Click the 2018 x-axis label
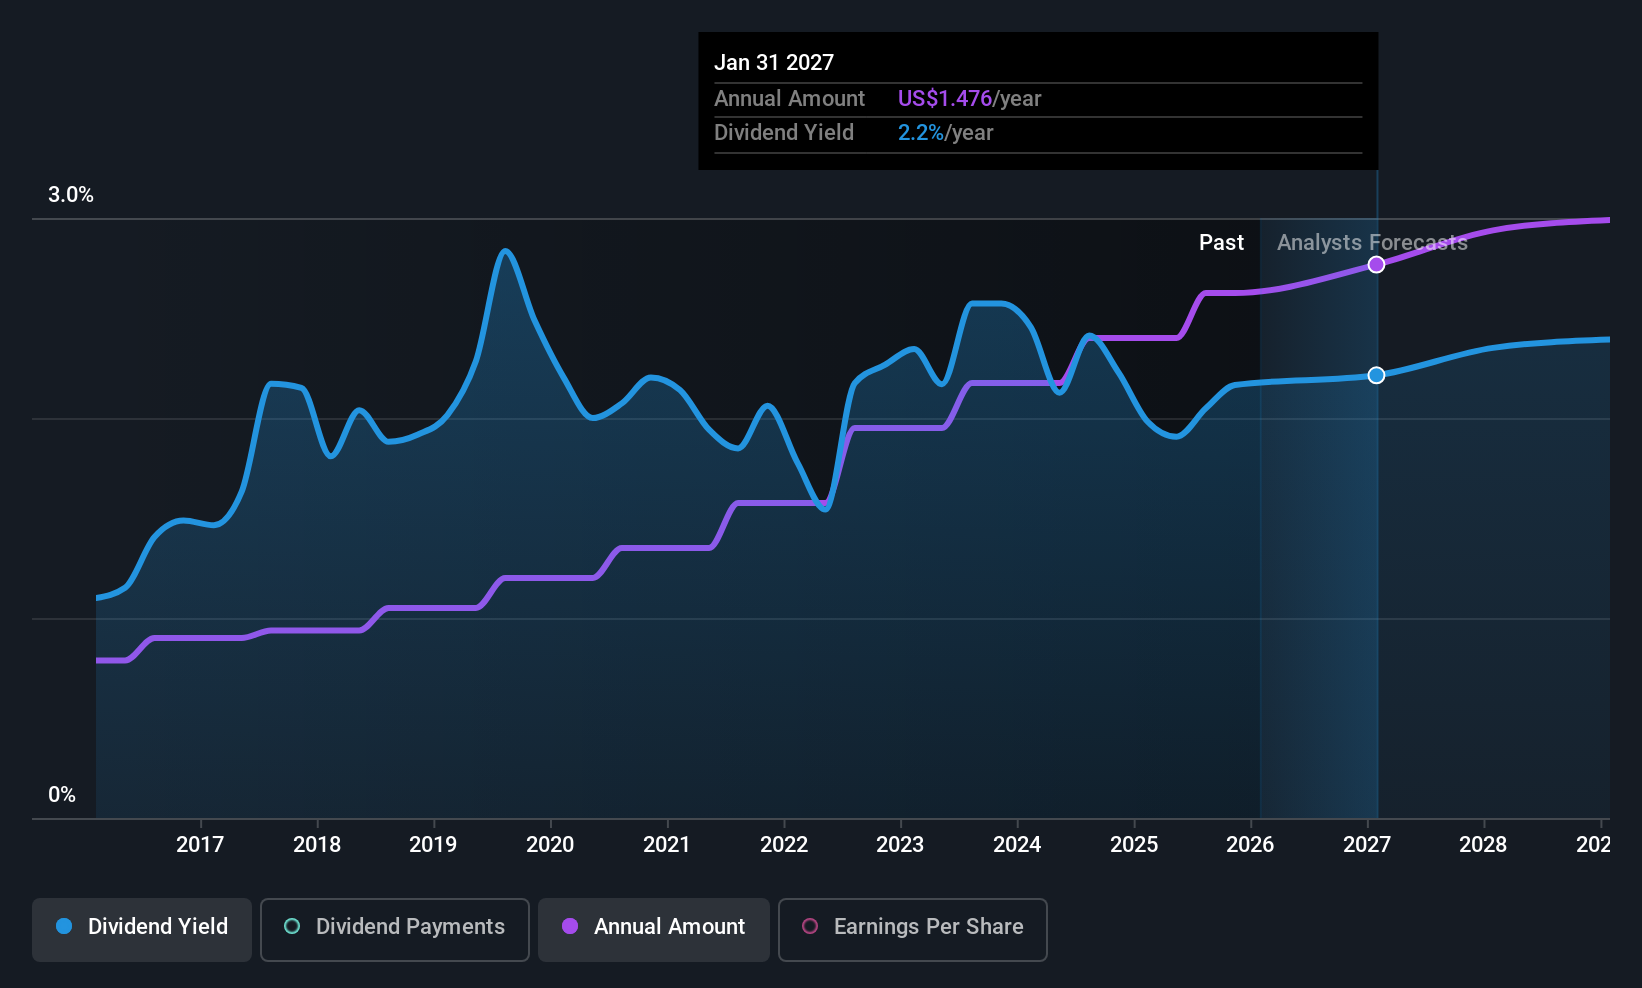Viewport: 1642px width, 988px height. (x=317, y=844)
